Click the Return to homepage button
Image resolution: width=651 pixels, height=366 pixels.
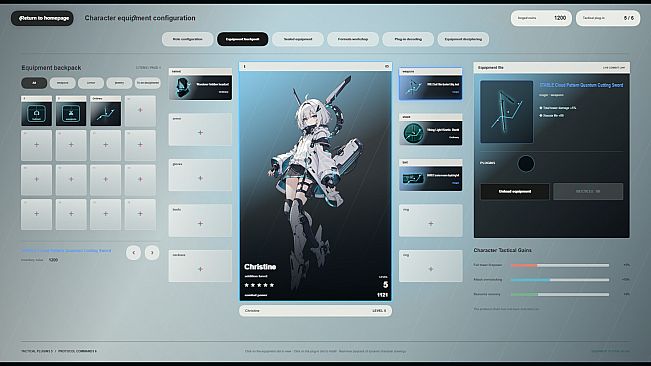42,18
